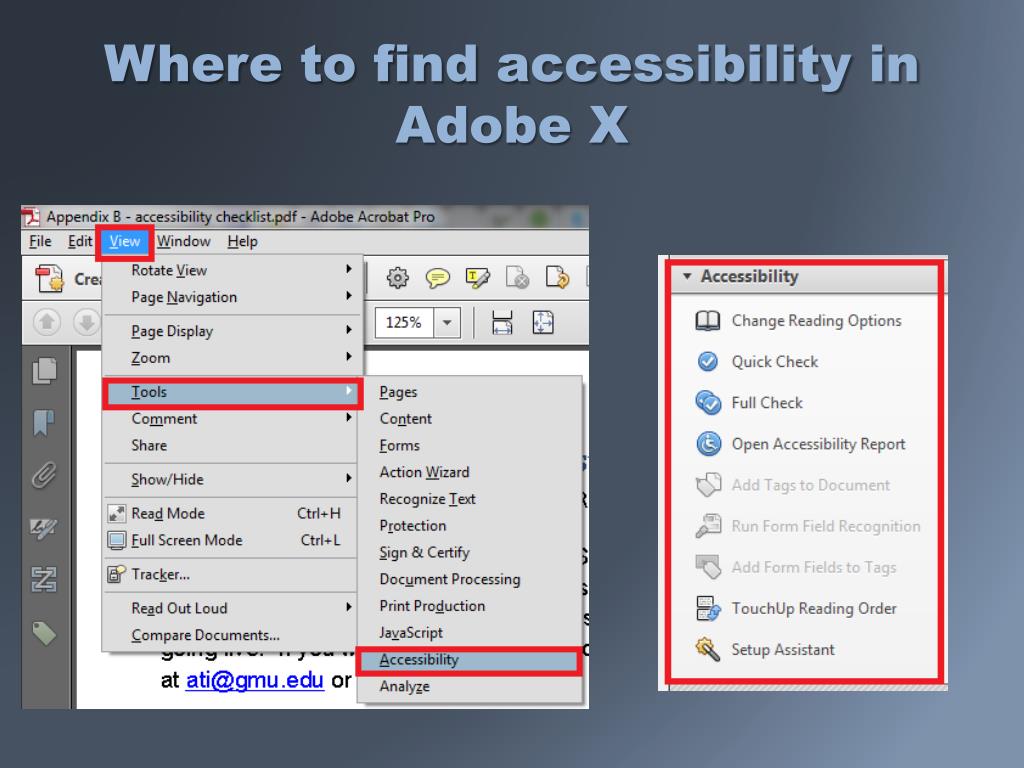The height and width of the screenshot is (768, 1024).
Task: Click the Full Check label
Action: (x=767, y=403)
